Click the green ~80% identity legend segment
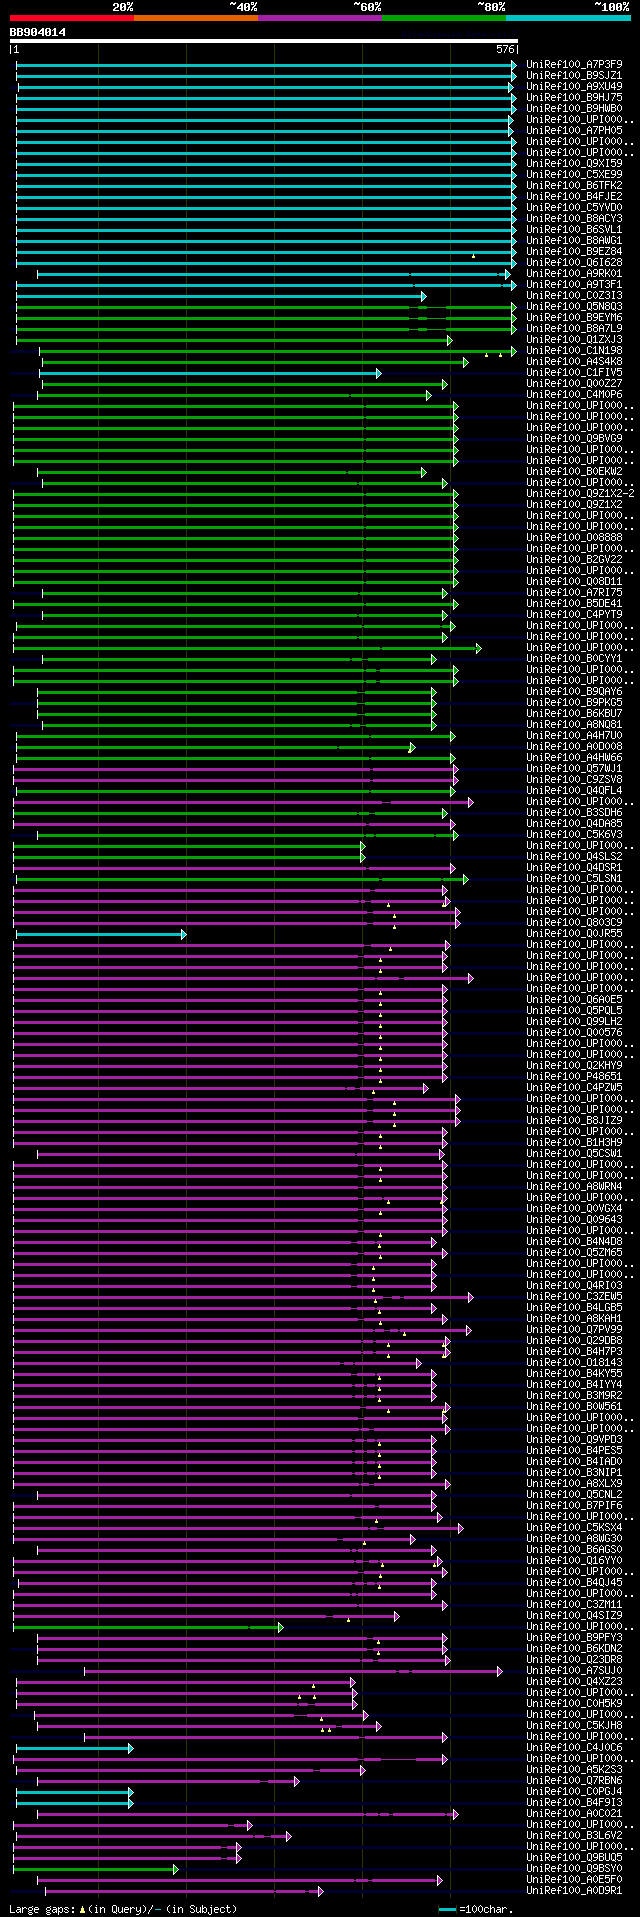Viewport: 640px width, 1917px height. click(444, 18)
